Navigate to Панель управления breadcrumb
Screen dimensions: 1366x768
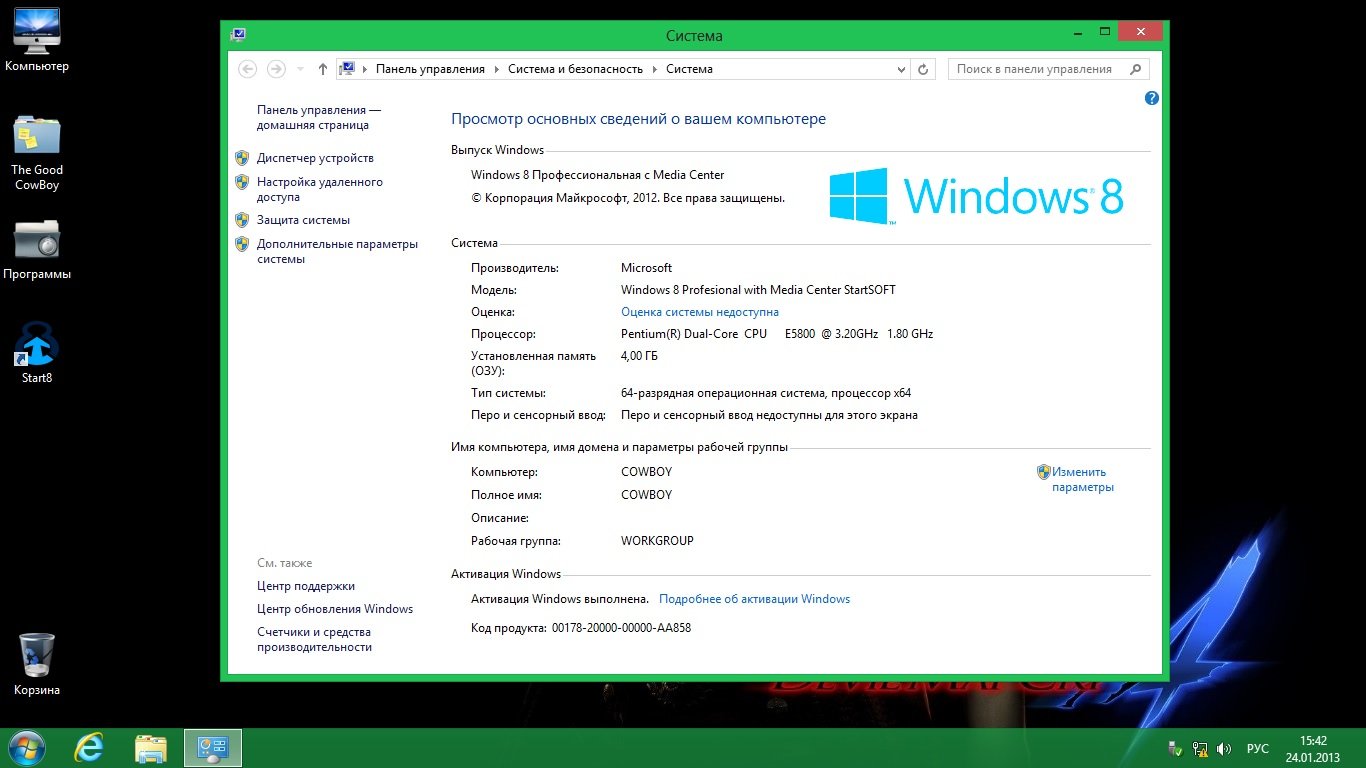pyautogui.click(x=430, y=69)
